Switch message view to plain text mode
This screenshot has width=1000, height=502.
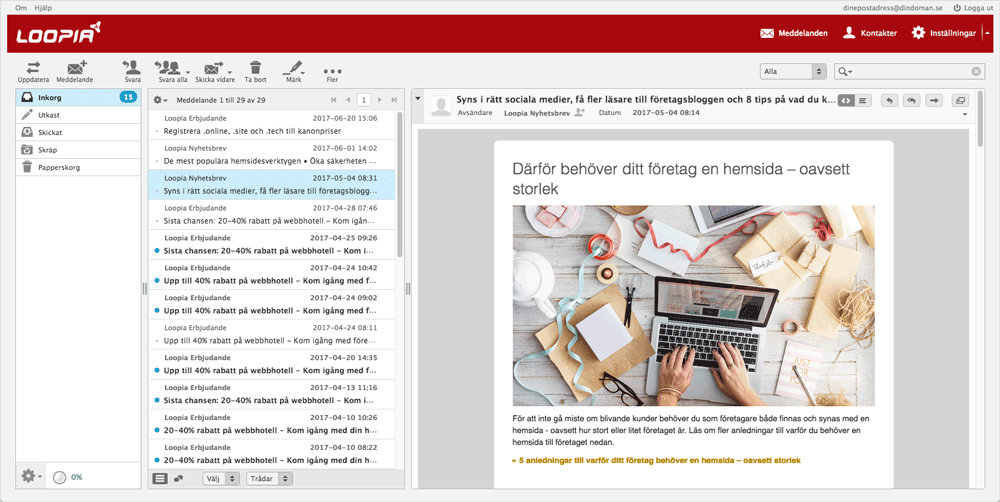(862, 100)
